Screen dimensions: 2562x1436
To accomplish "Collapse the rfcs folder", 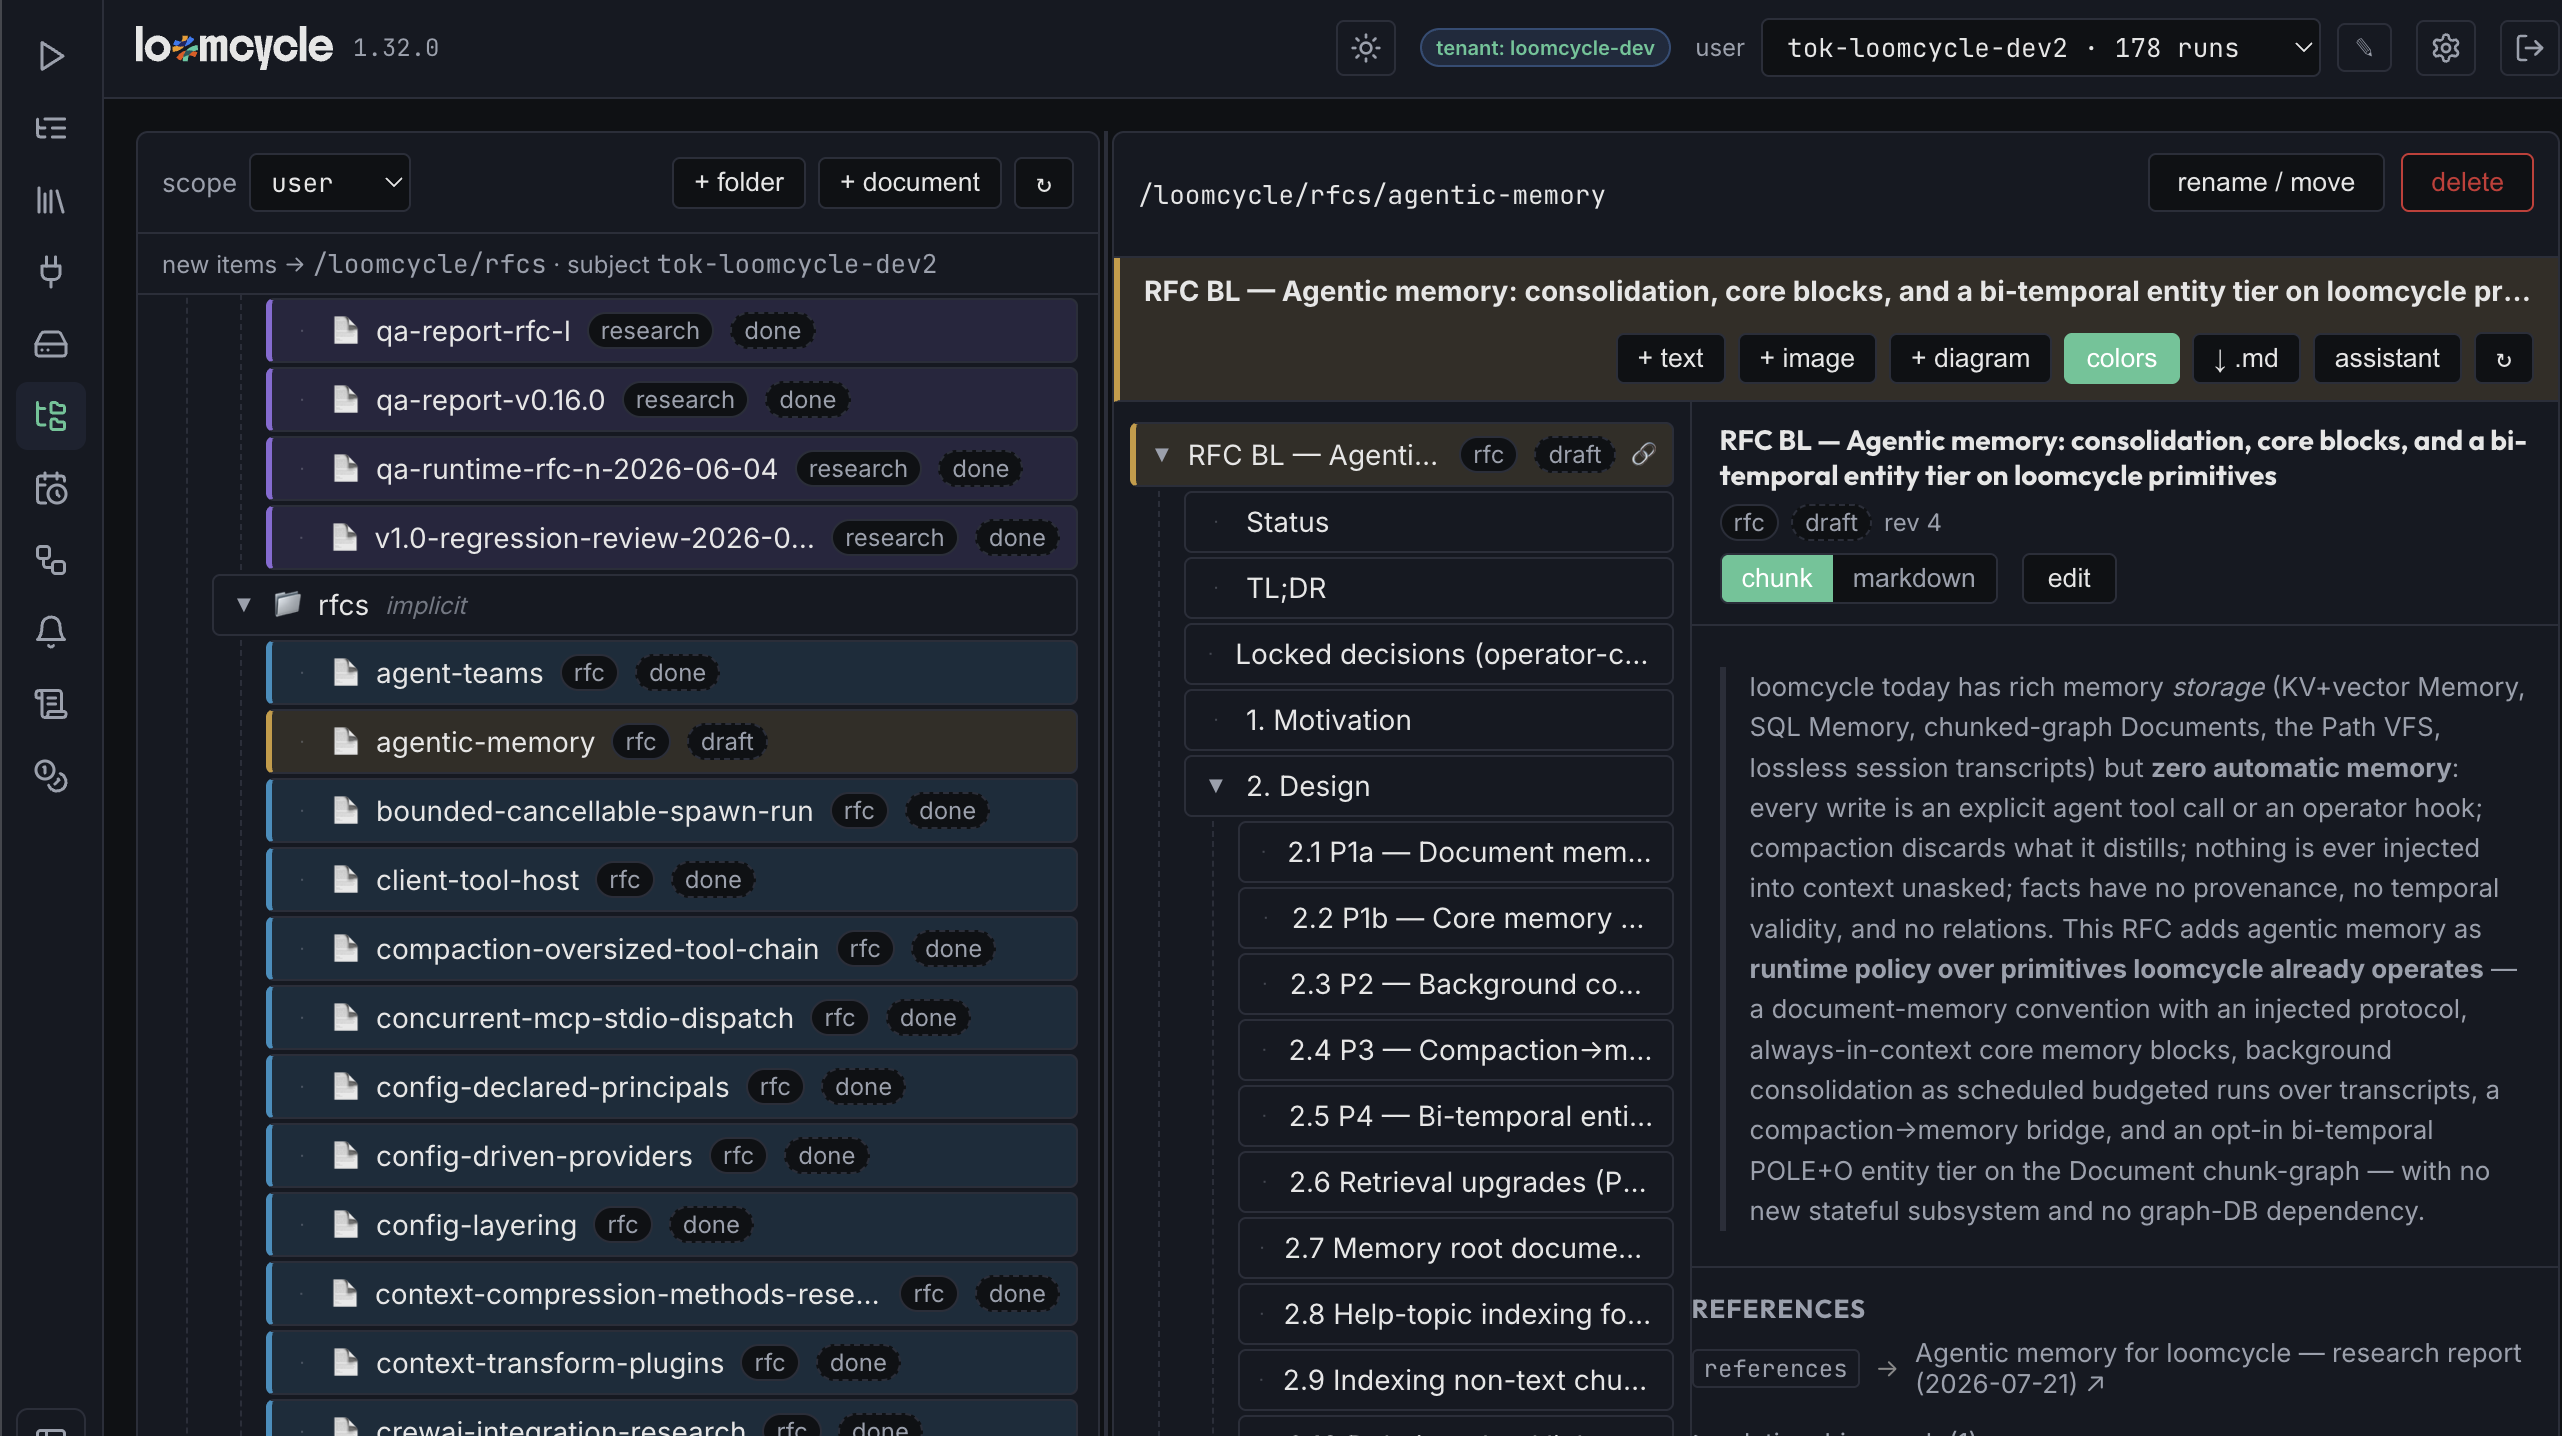I will click(x=243, y=604).
